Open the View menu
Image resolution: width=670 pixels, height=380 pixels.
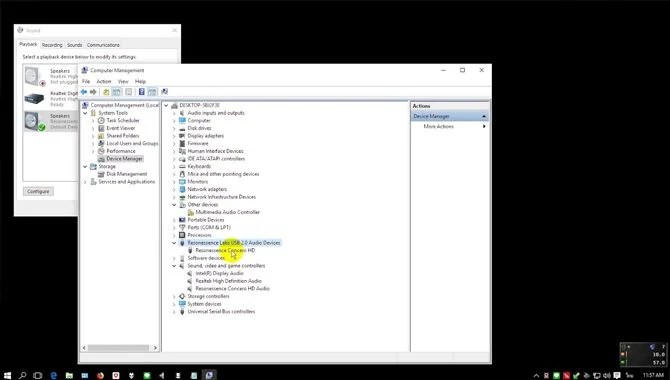tap(123, 81)
